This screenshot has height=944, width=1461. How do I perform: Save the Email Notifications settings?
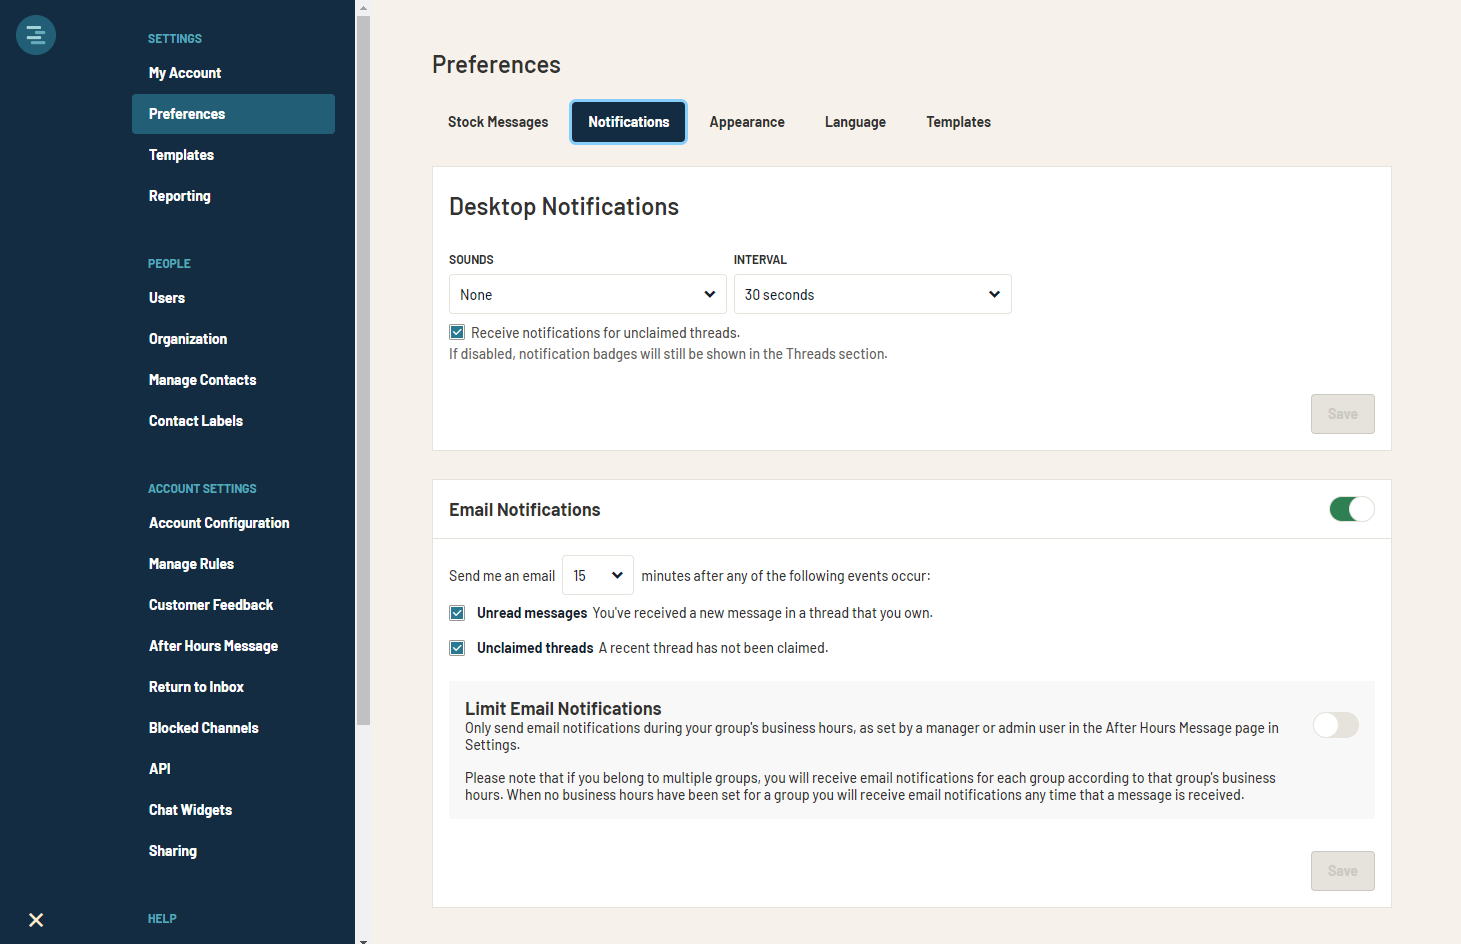(1342, 871)
